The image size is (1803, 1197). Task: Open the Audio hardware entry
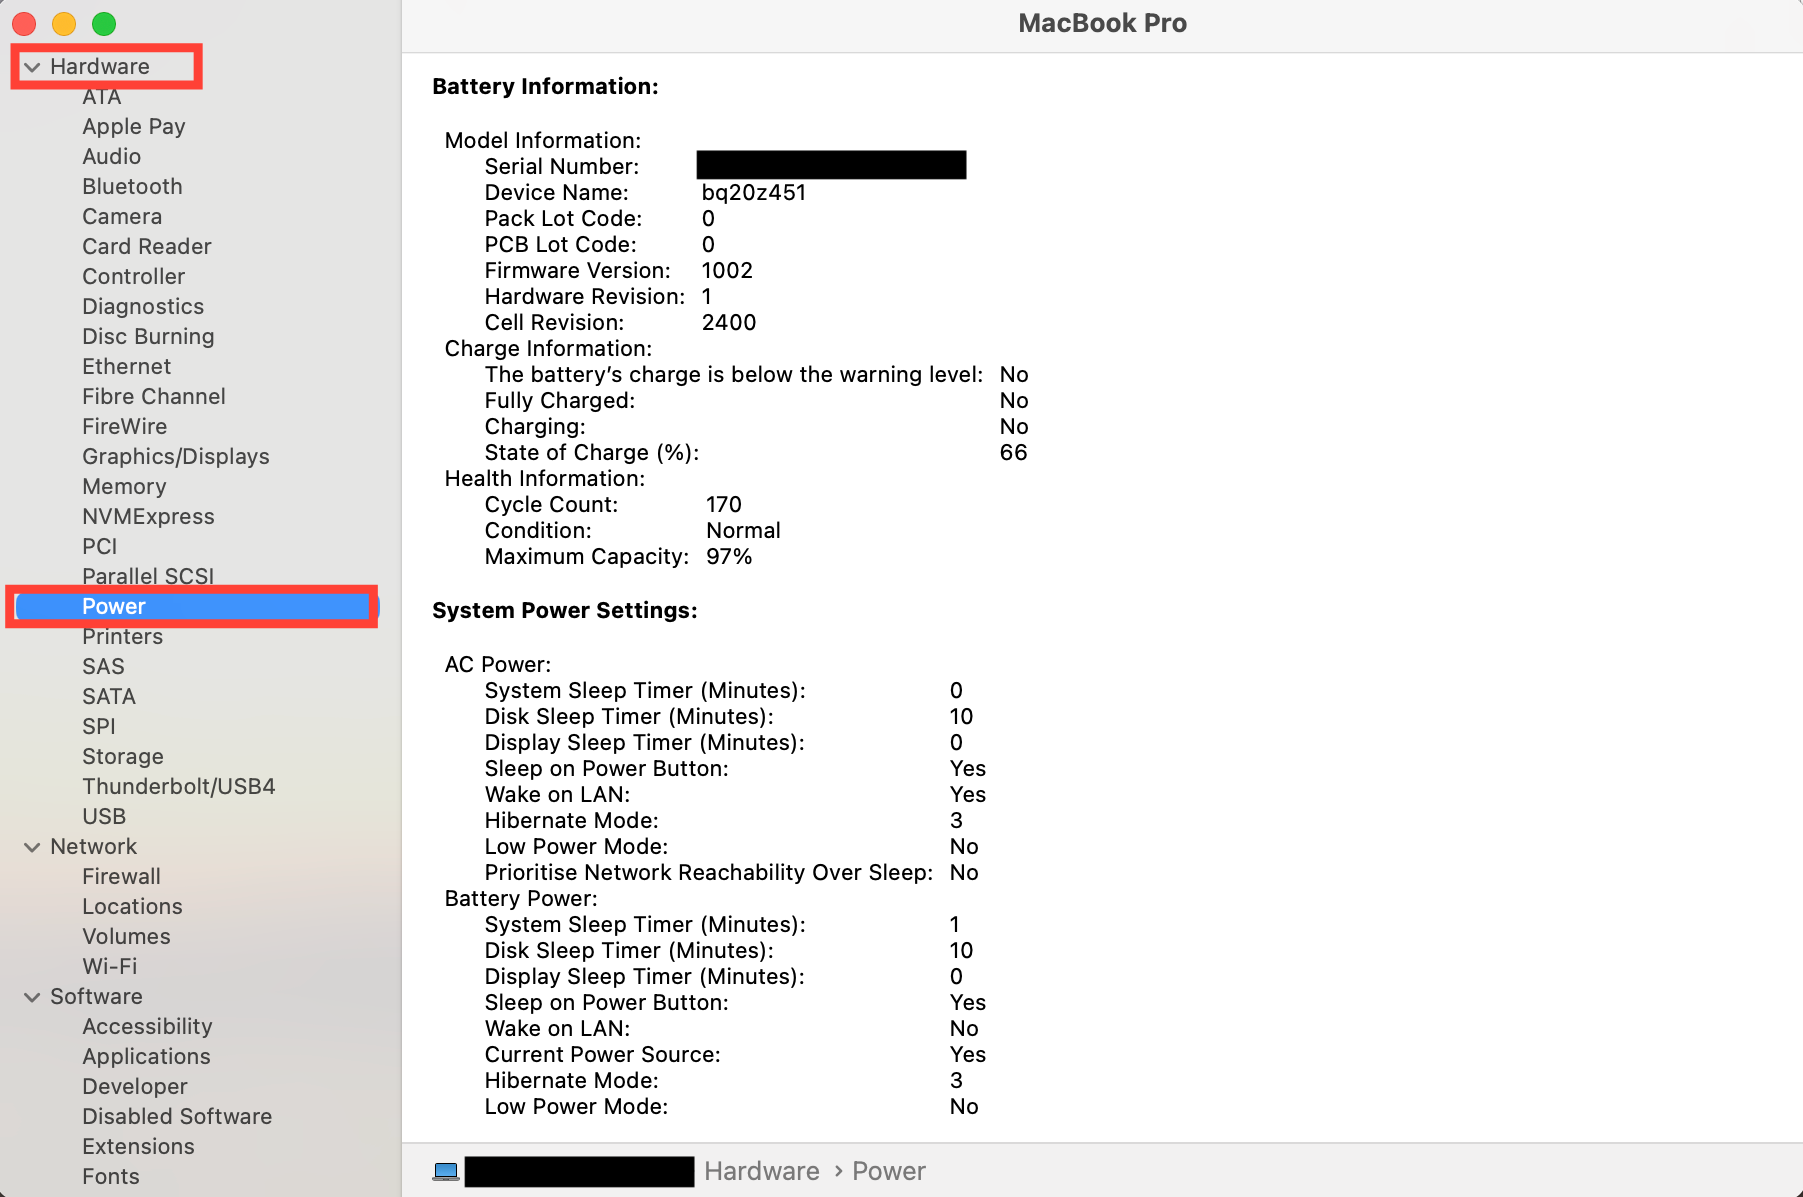click(112, 157)
